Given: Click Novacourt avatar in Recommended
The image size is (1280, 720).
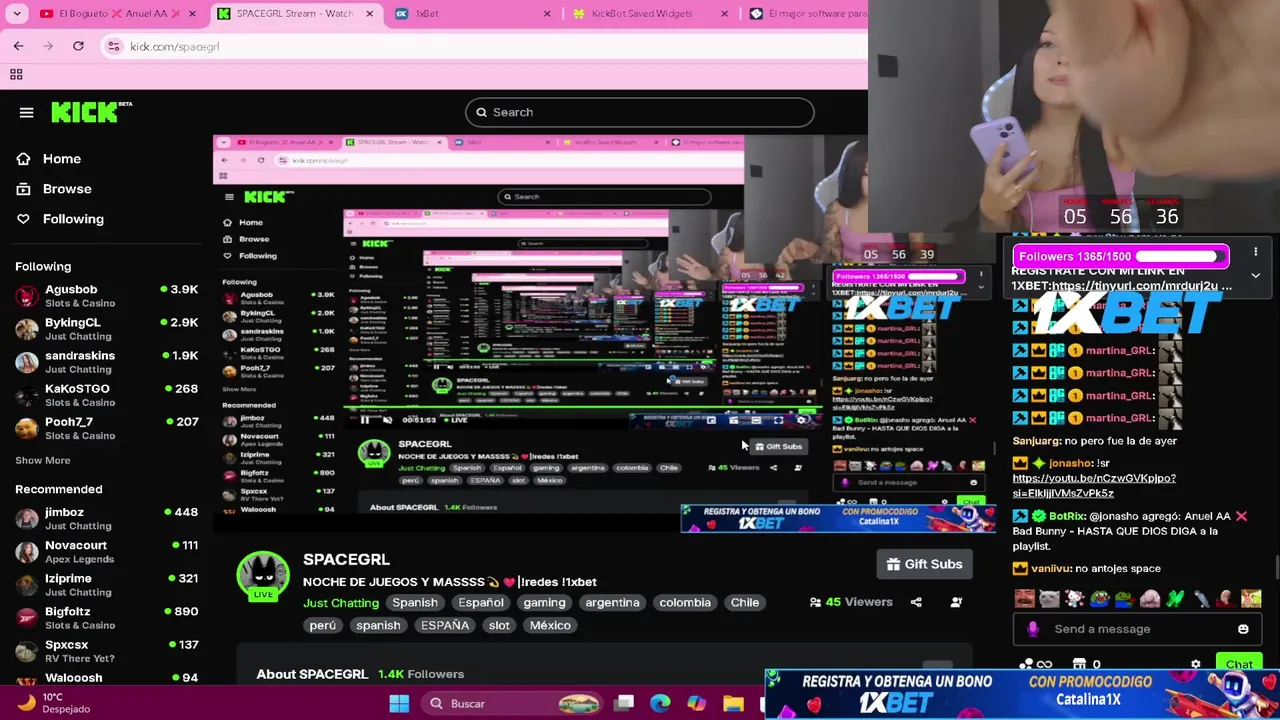Looking at the screenshot, I should (x=27, y=551).
